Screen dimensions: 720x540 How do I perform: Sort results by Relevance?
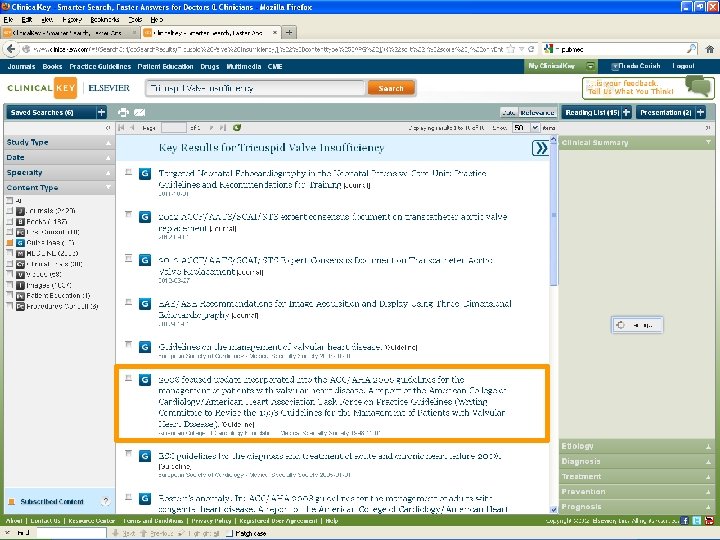pos(537,112)
